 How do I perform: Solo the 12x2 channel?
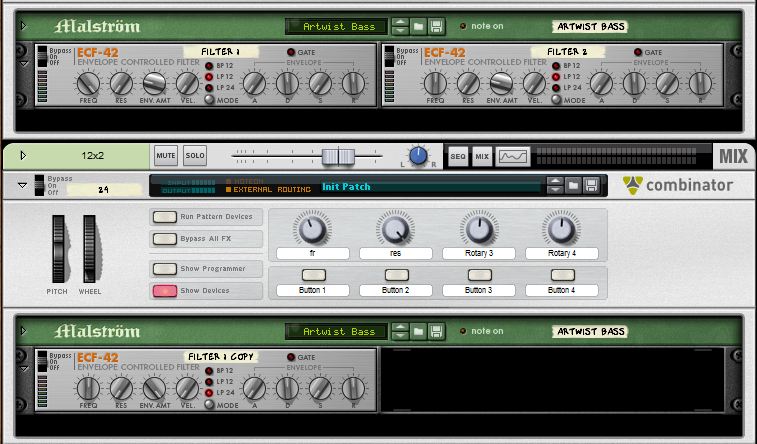point(195,156)
